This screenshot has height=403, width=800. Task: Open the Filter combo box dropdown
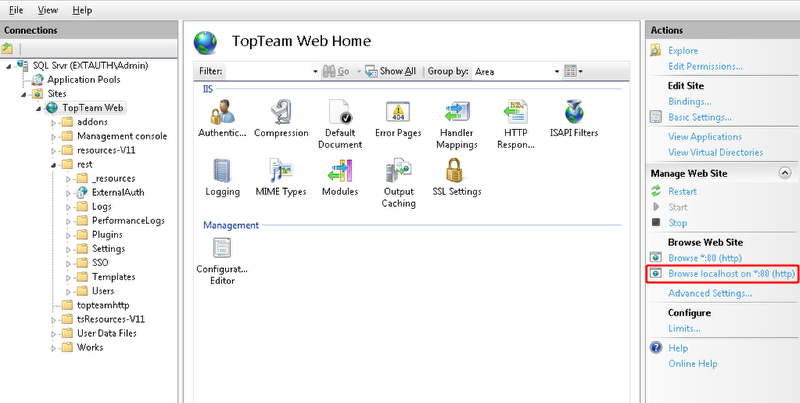point(316,71)
